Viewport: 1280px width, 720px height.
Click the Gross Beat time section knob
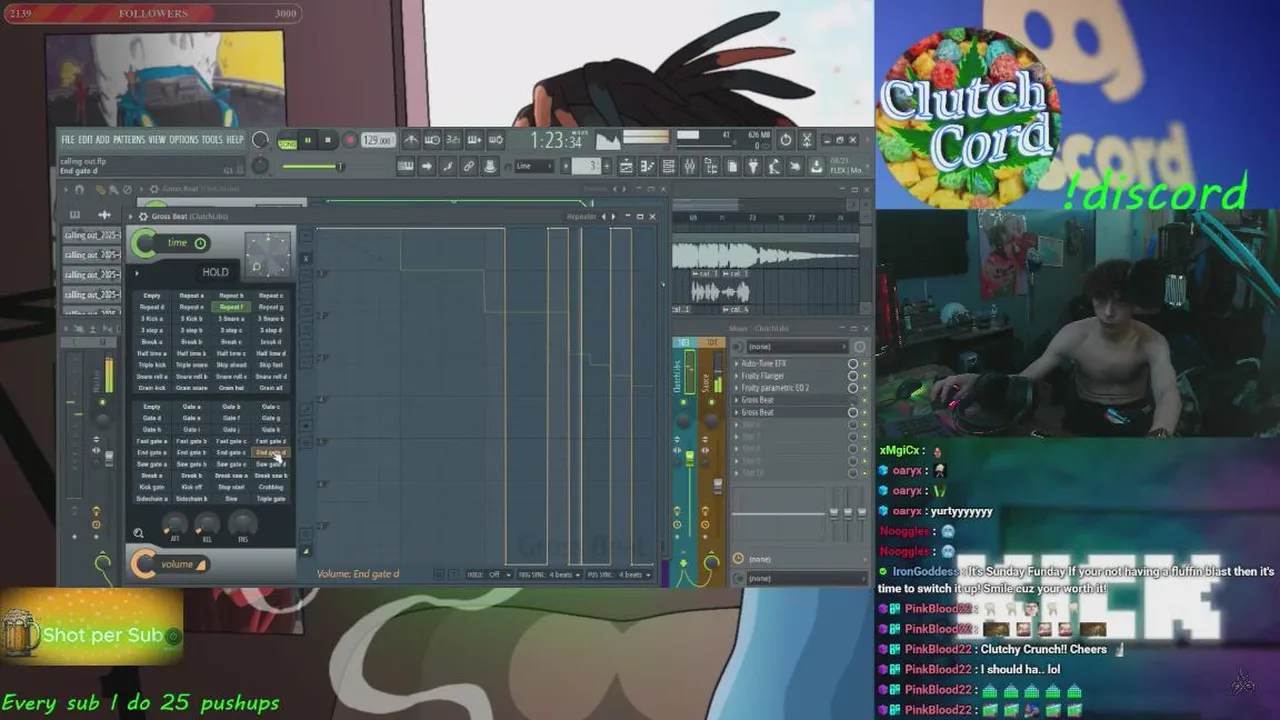pos(144,243)
